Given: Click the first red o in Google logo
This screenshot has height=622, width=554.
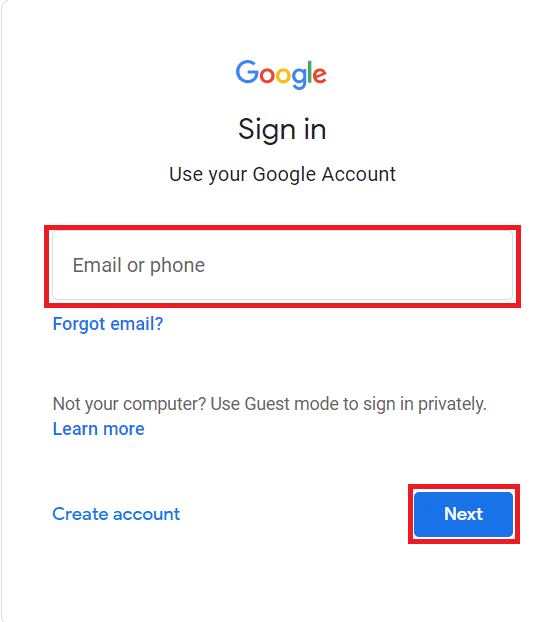Looking at the screenshot, I should 267,75.
